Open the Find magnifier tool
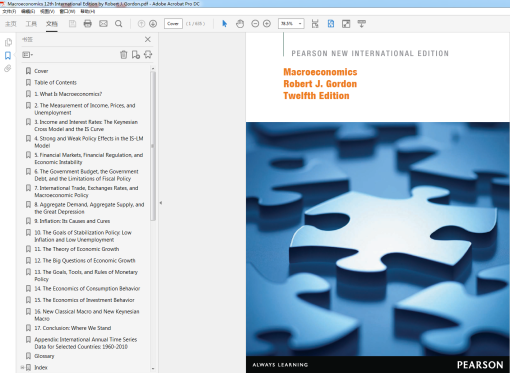510x373 pixels. click(x=119, y=24)
